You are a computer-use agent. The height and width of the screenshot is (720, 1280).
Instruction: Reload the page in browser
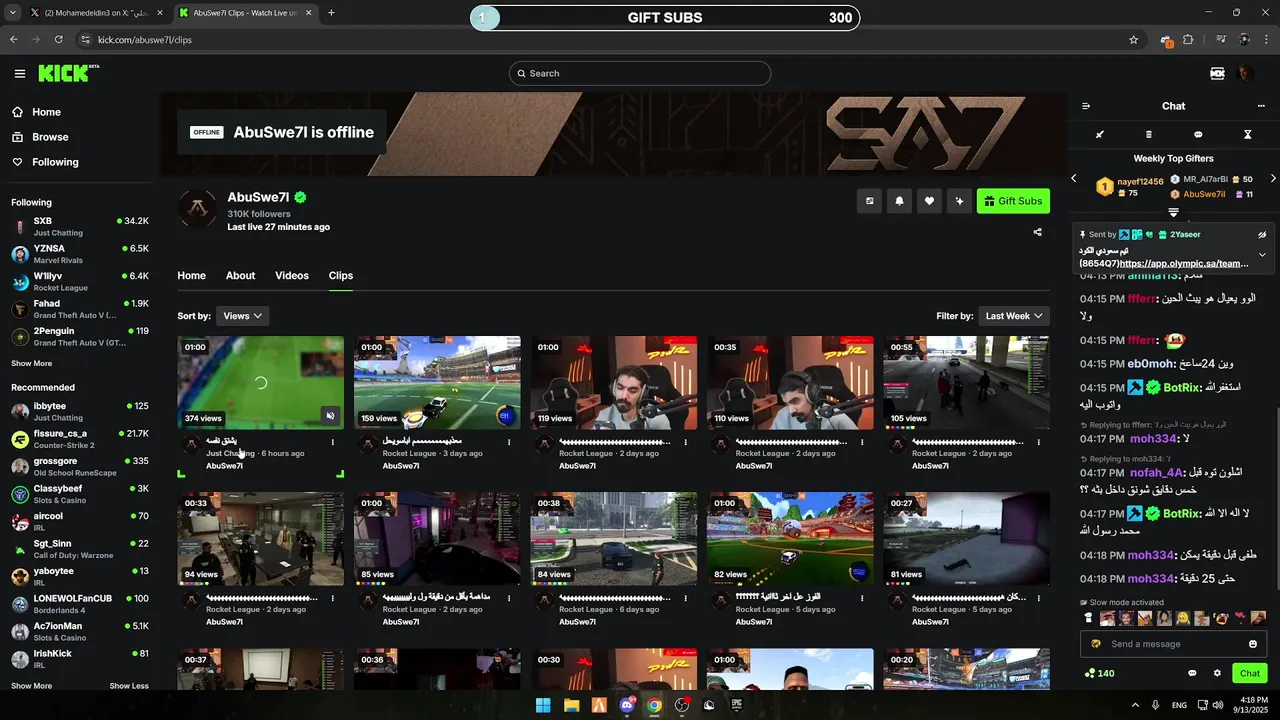58,40
